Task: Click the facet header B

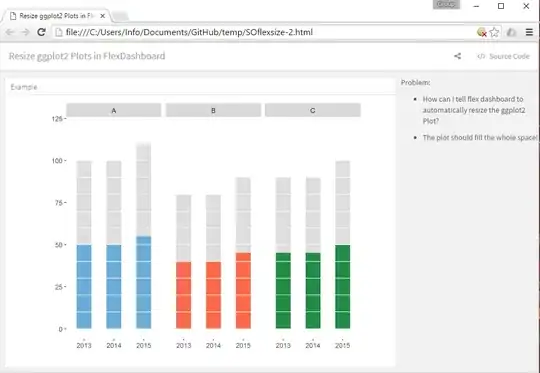Action: (213, 110)
